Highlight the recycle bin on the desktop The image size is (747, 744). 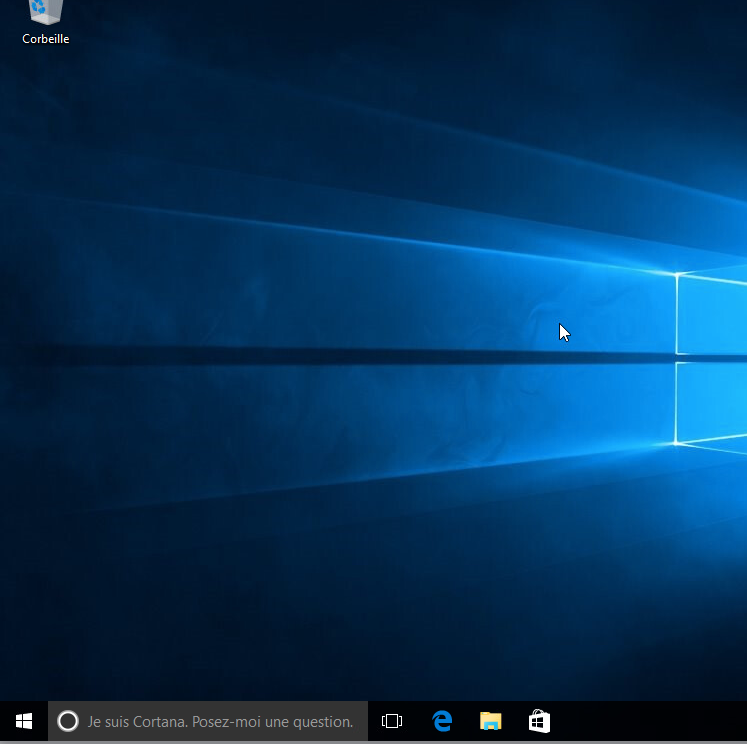click(x=45, y=14)
